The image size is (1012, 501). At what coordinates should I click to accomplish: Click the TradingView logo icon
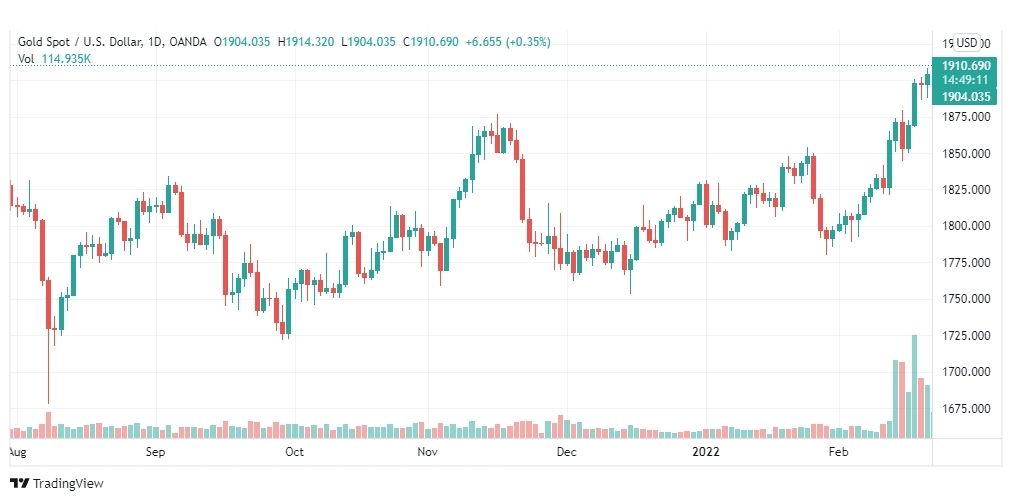coord(19,483)
